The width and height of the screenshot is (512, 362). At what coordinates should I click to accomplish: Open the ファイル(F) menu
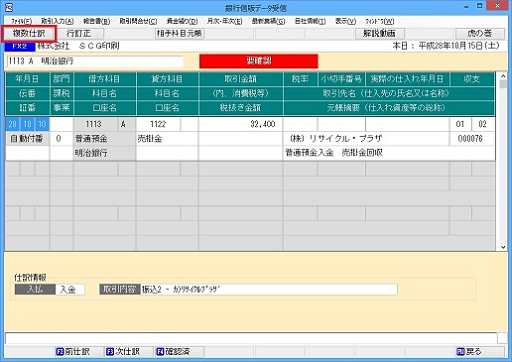(21, 21)
